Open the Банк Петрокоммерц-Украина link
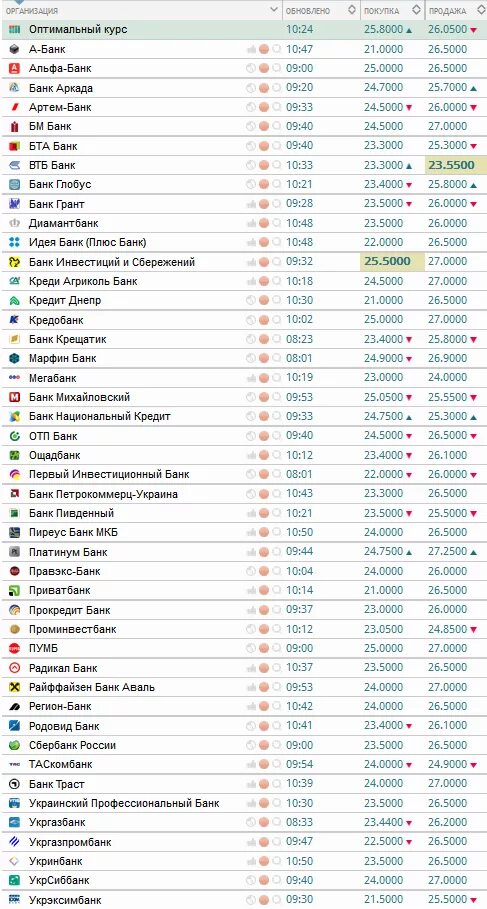Screen dimensions: 487x909 (103, 494)
